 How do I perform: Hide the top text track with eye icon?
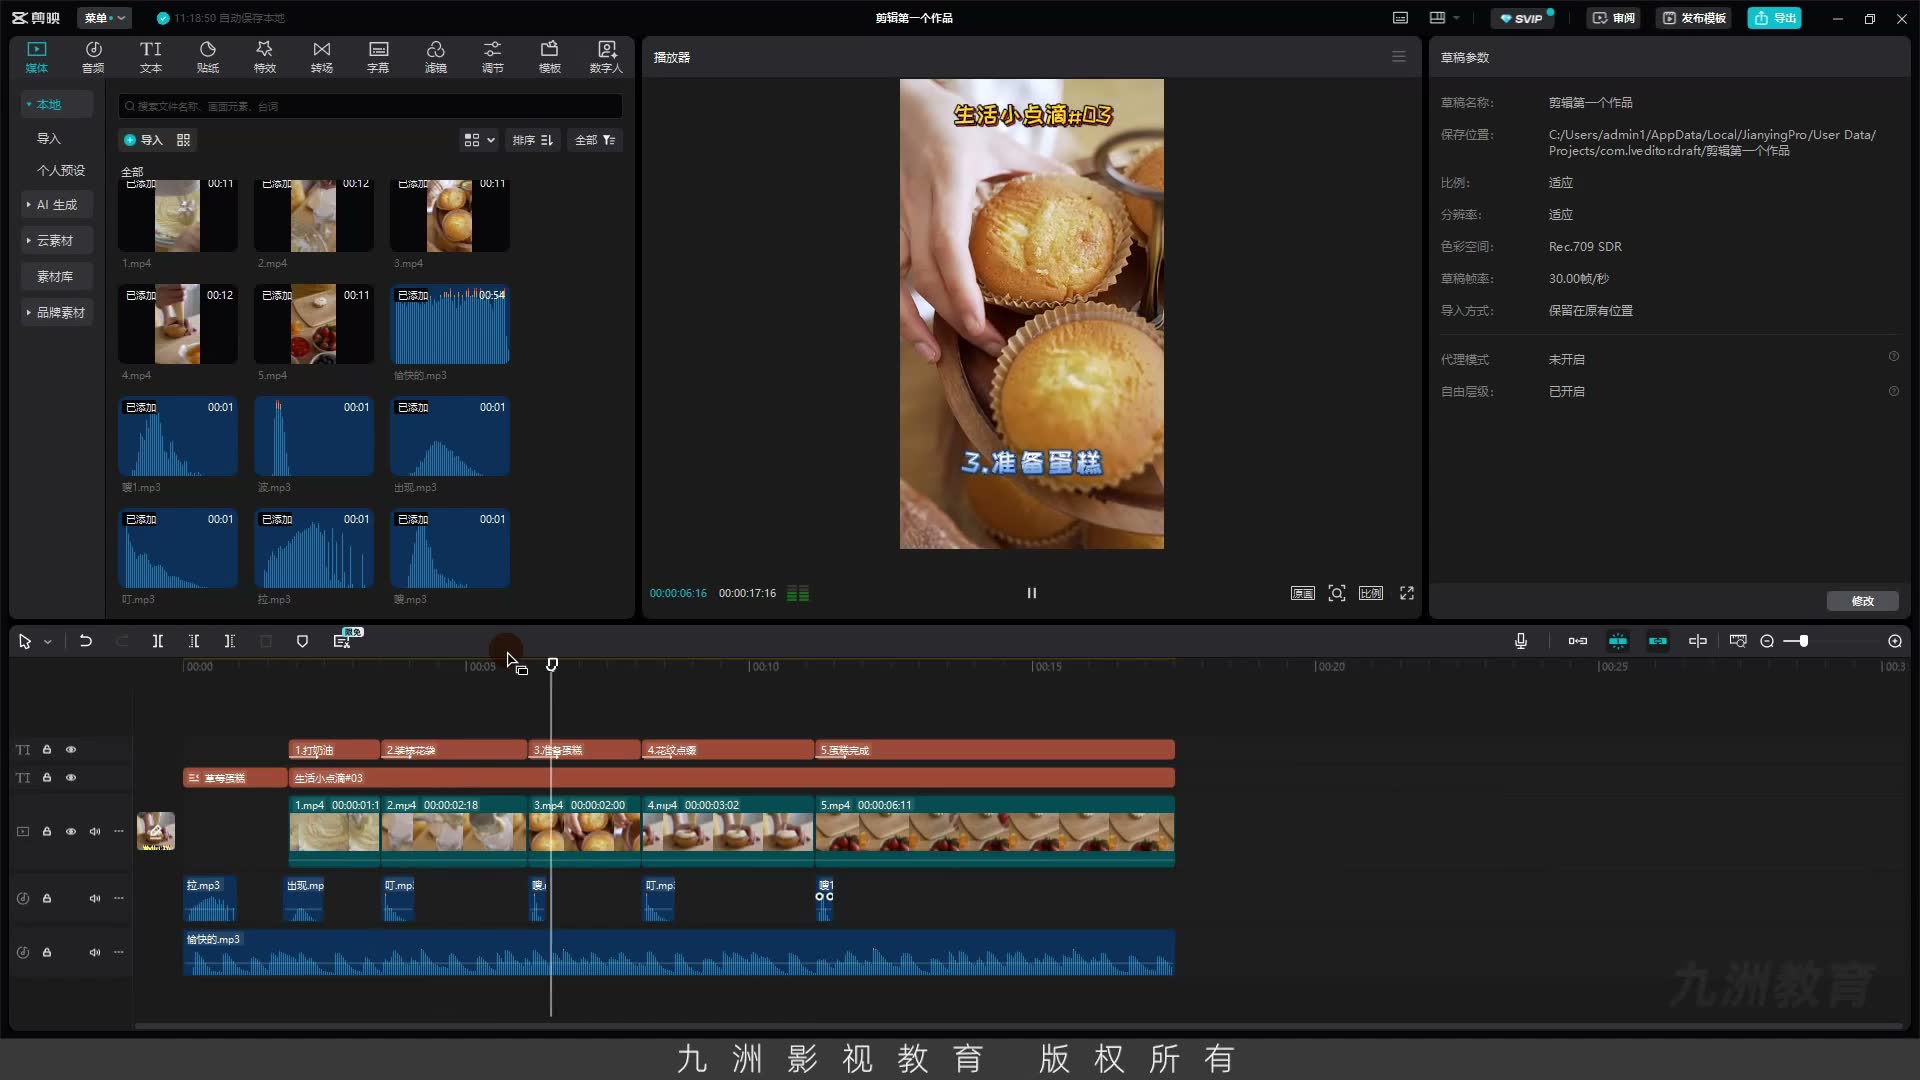coord(71,749)
